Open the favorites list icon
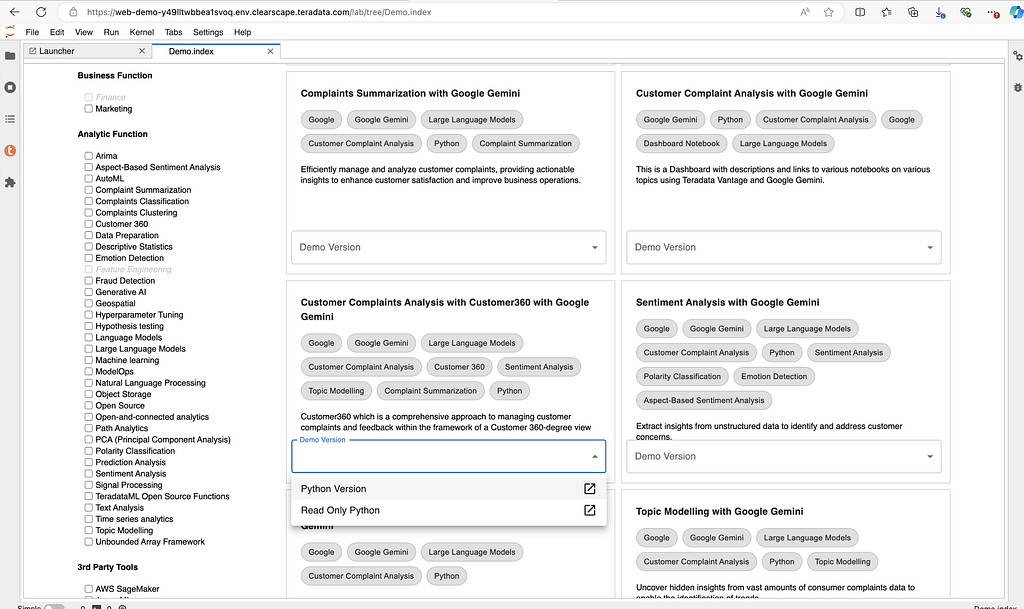This screenshot has width=1024, height=609. [886, 12]
